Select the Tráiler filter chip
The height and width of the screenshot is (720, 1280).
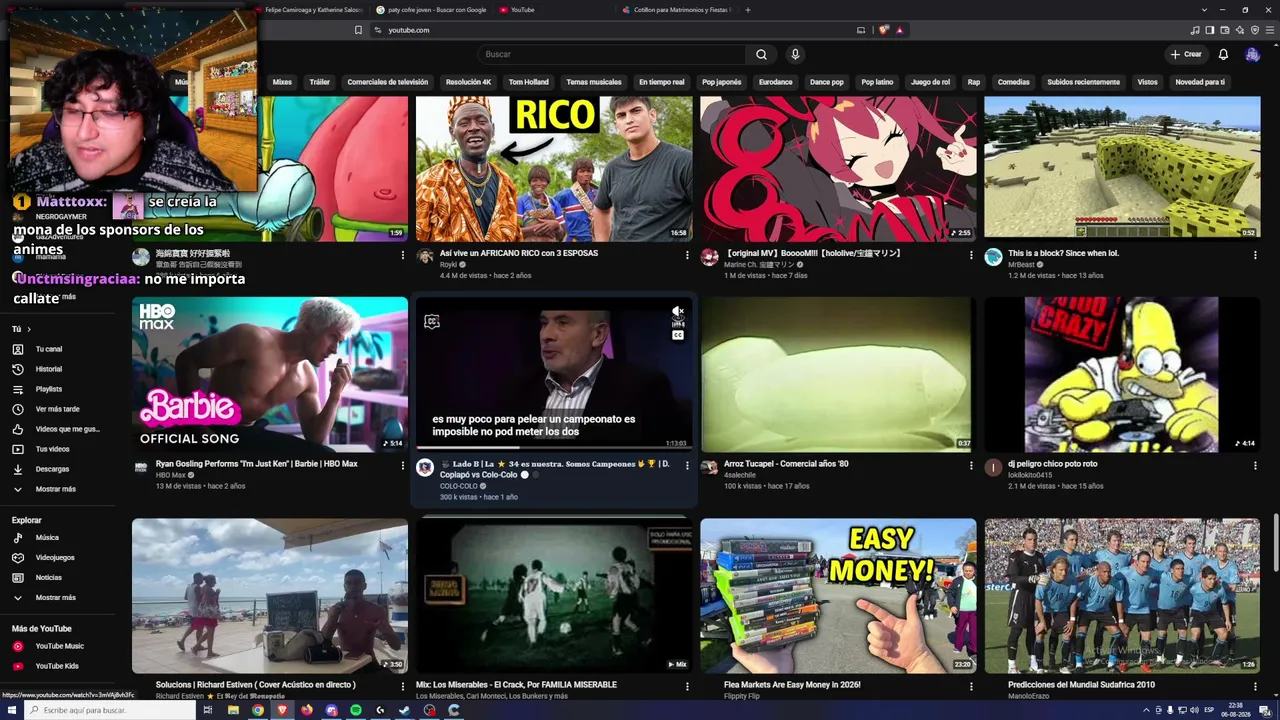(x=319, y=82)
